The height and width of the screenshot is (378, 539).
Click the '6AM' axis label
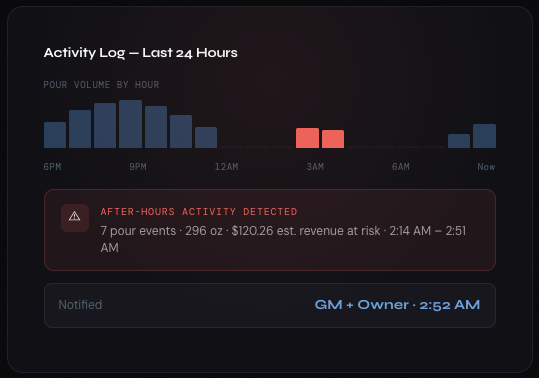coord(400,167)
